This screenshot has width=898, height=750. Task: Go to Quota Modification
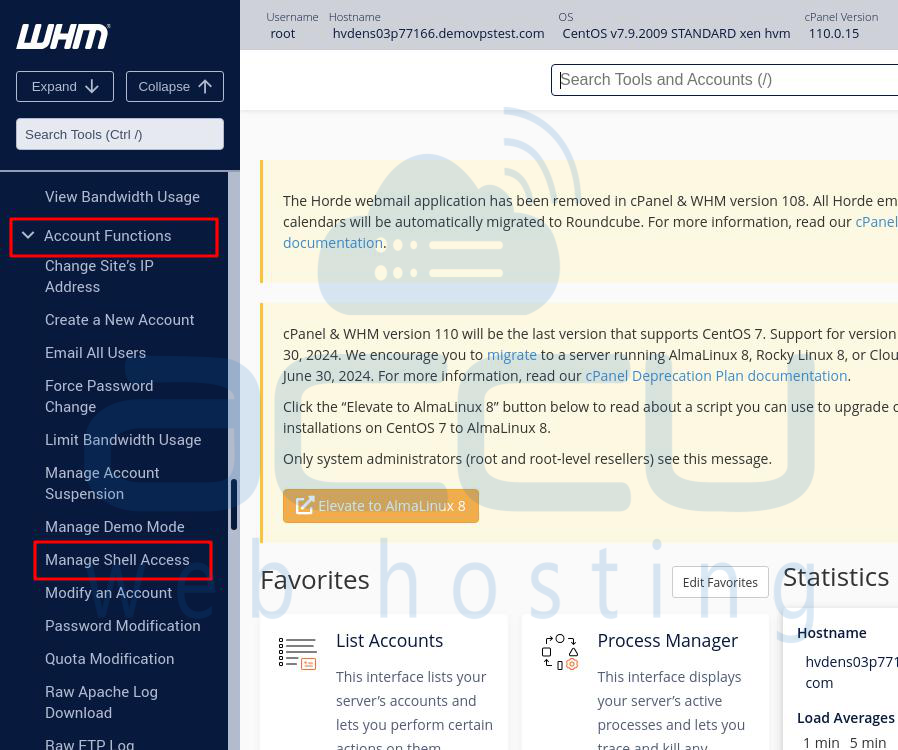110,659
